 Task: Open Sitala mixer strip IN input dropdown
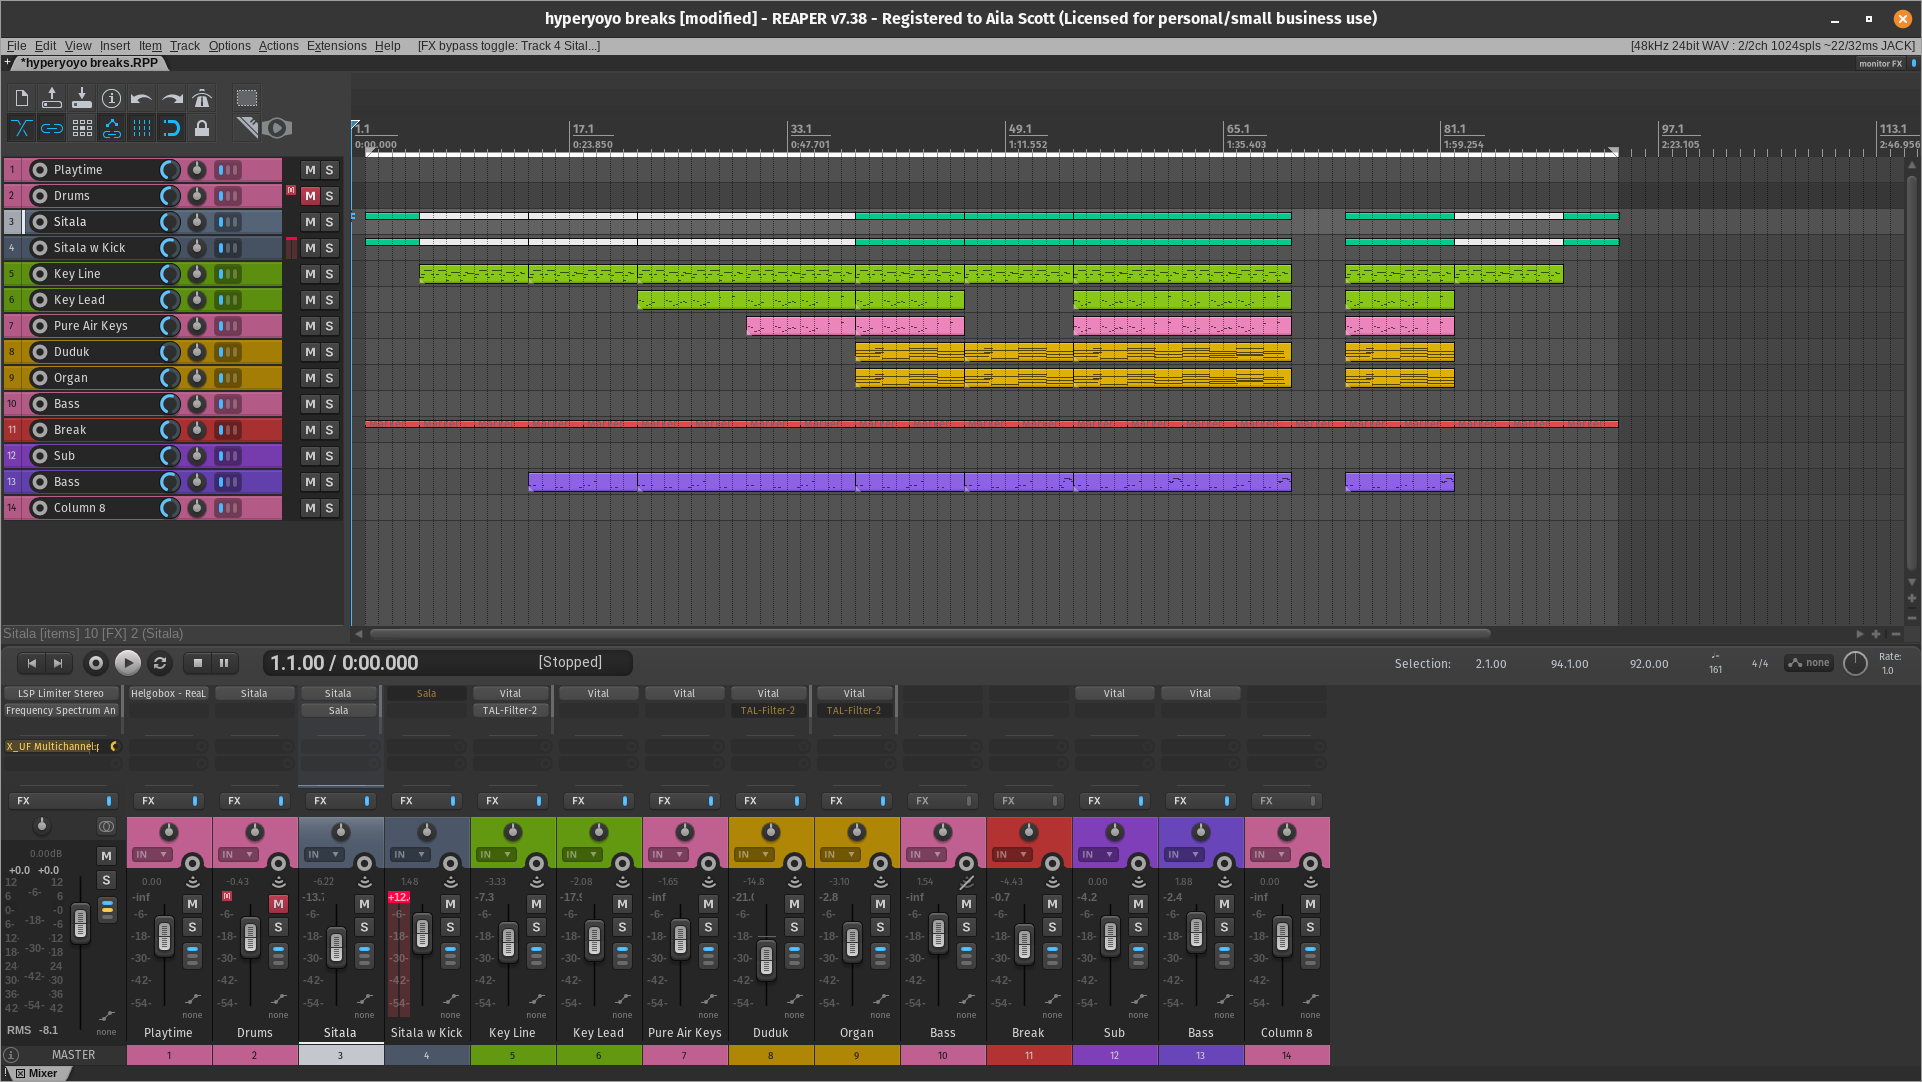click(x=324, y=855)
